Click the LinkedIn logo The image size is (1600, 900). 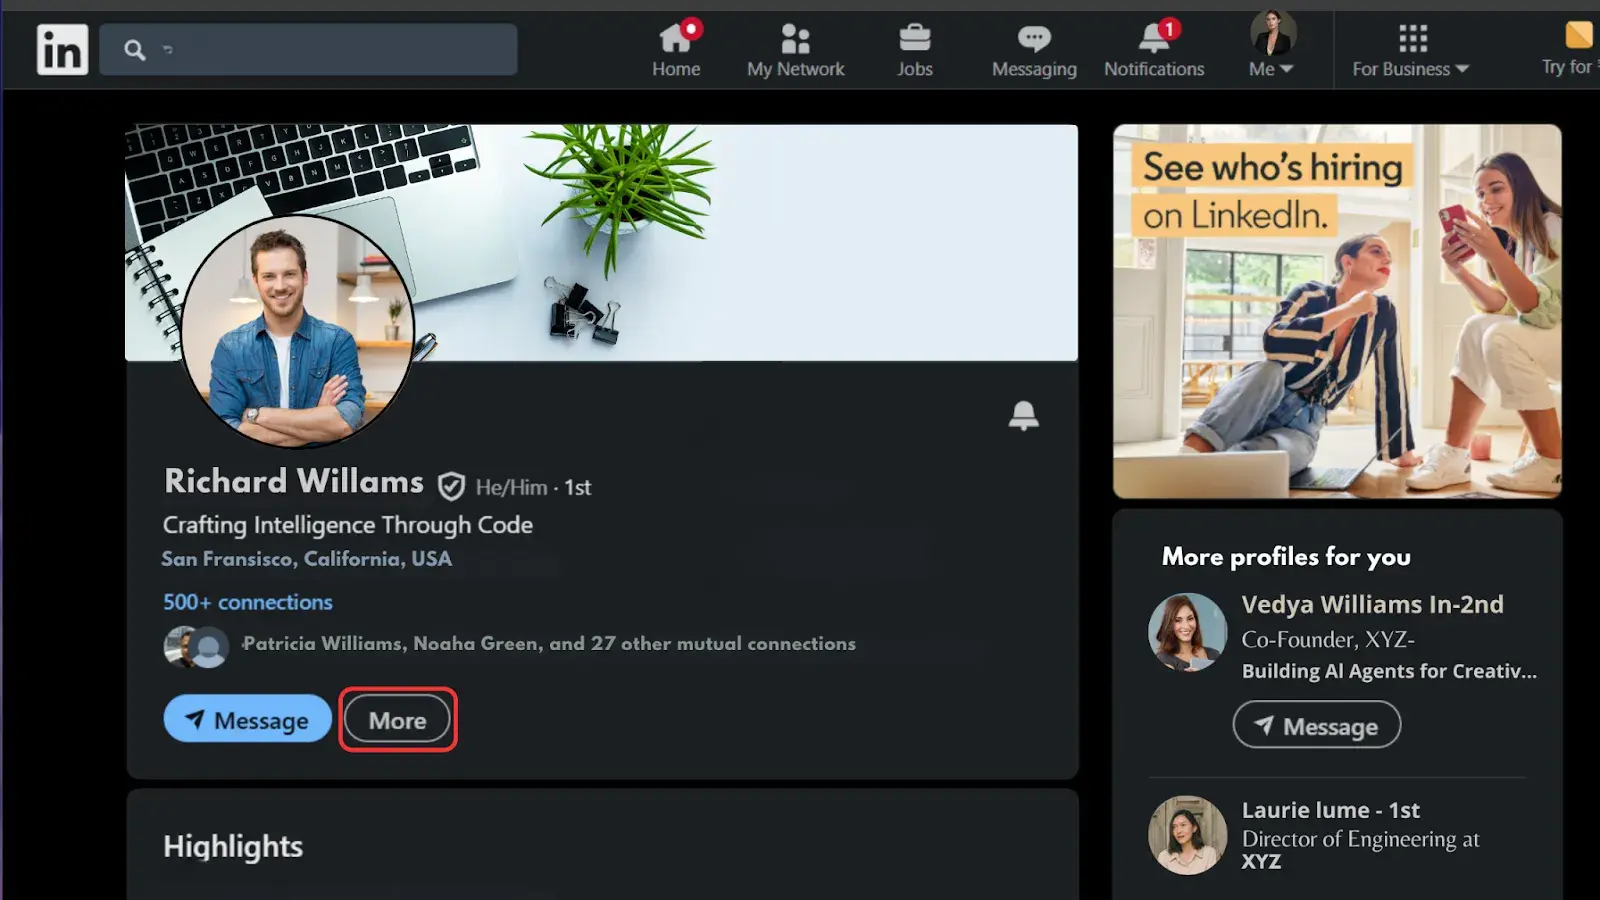click(62, 49)
